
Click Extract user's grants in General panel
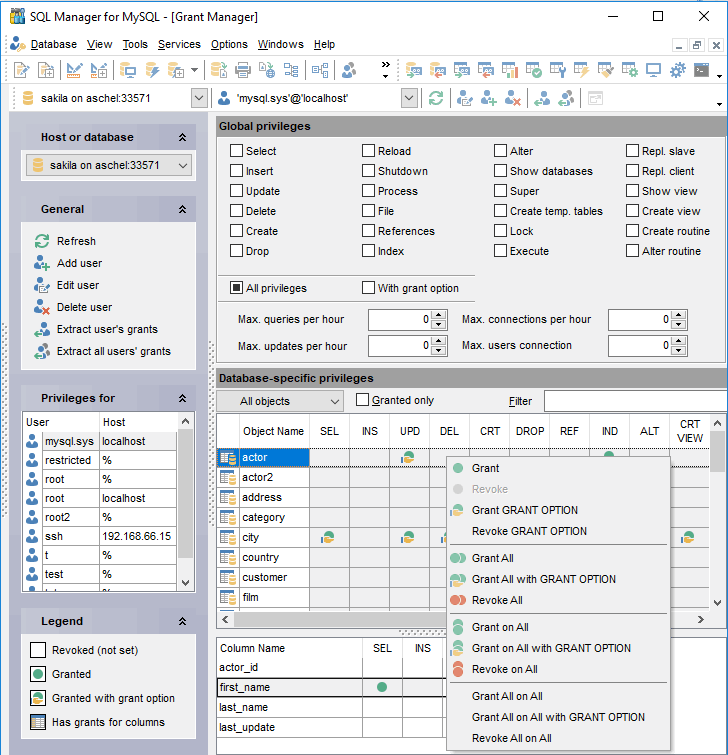(107, 329)
